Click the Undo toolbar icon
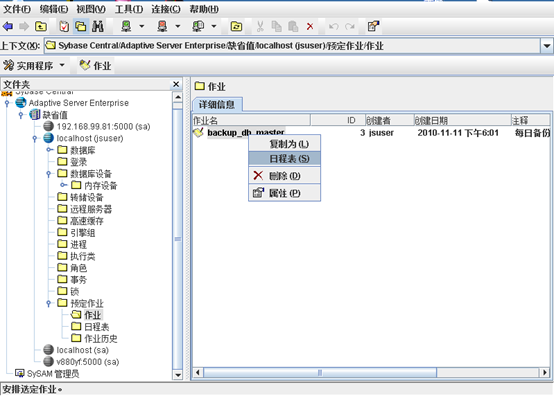Image resolution: width=554 pixels, height=396 pixels. [x=334, y=26]
